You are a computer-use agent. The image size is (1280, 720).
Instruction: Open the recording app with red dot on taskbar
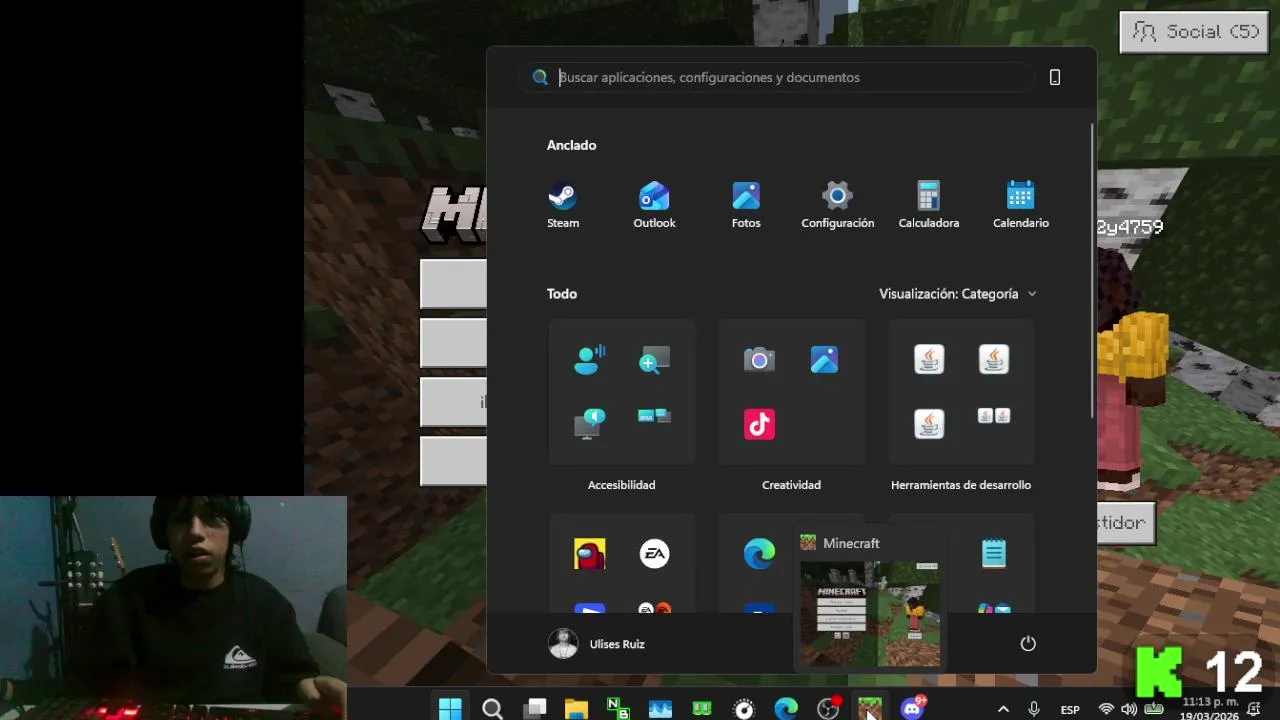828,708
